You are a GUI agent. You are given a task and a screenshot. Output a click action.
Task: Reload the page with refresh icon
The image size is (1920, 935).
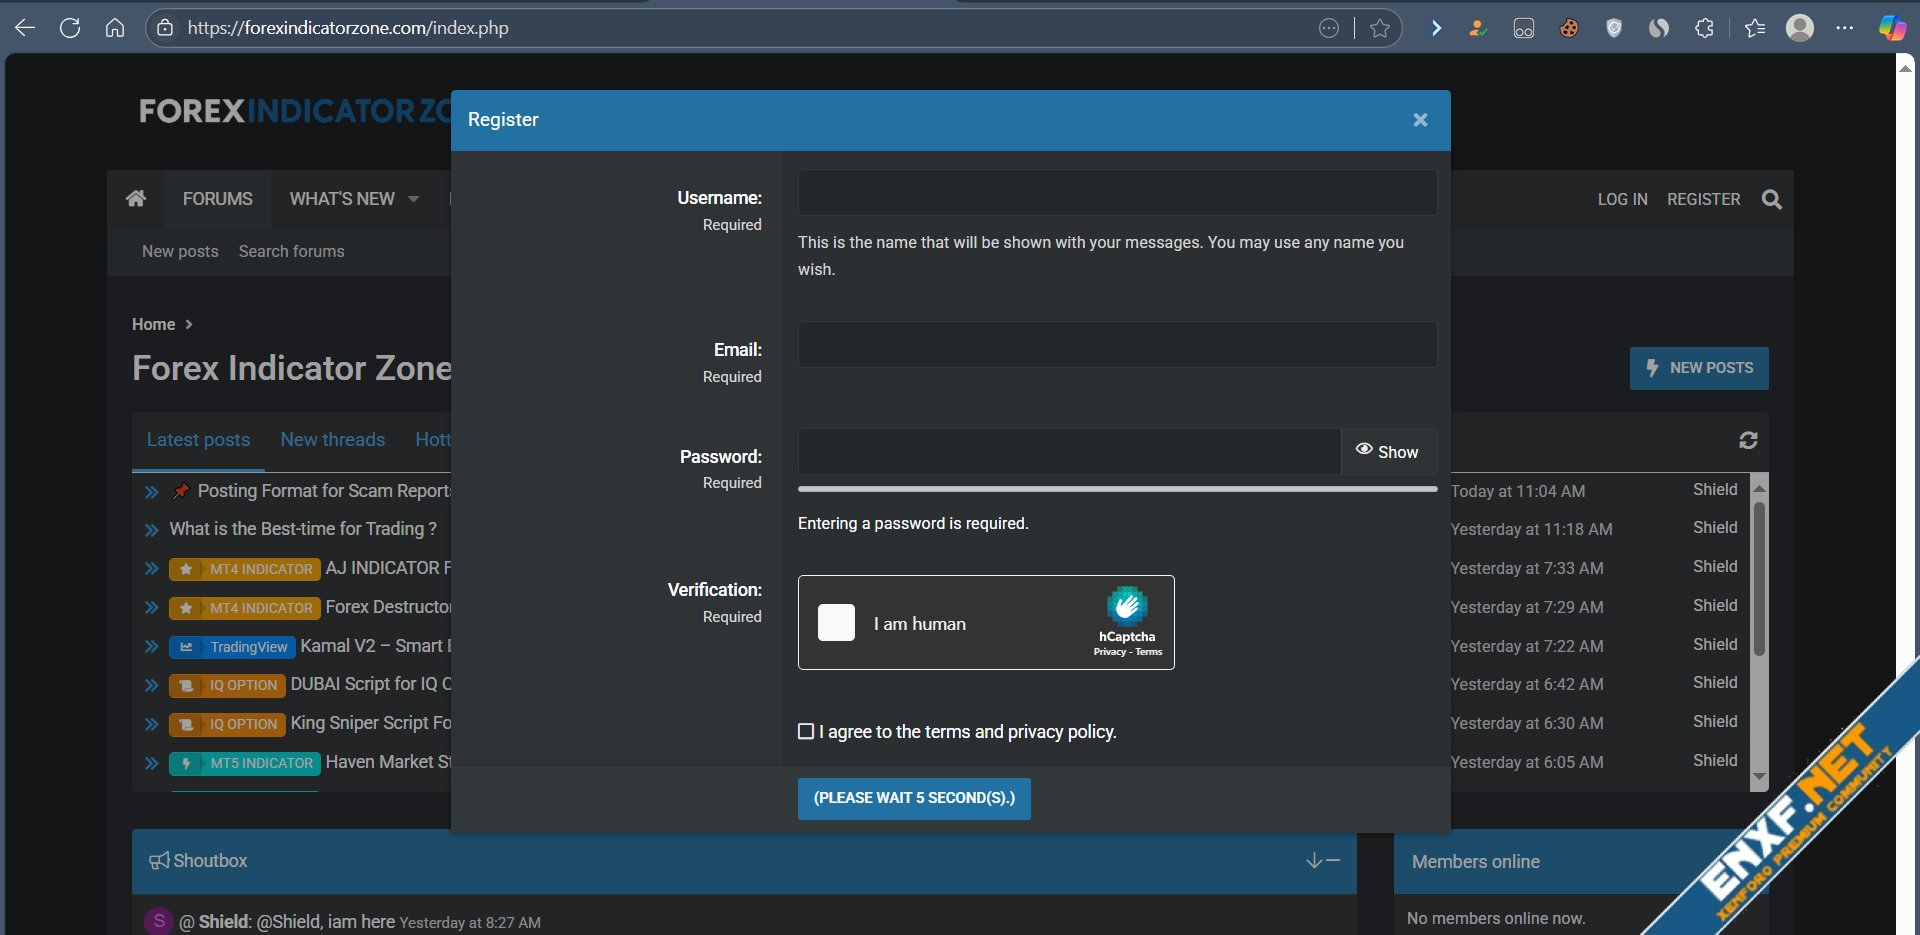tap(70, 28)
